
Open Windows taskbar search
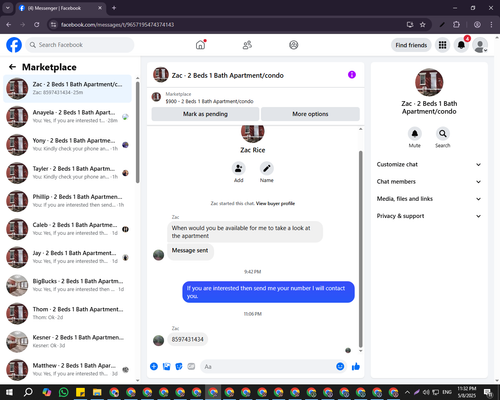pos(28,392)
